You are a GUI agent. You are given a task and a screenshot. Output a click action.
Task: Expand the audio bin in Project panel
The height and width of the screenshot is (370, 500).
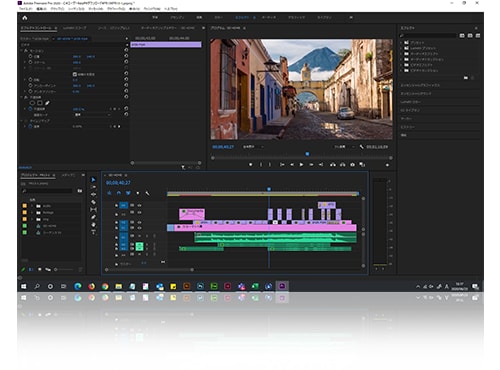(32, 206)
